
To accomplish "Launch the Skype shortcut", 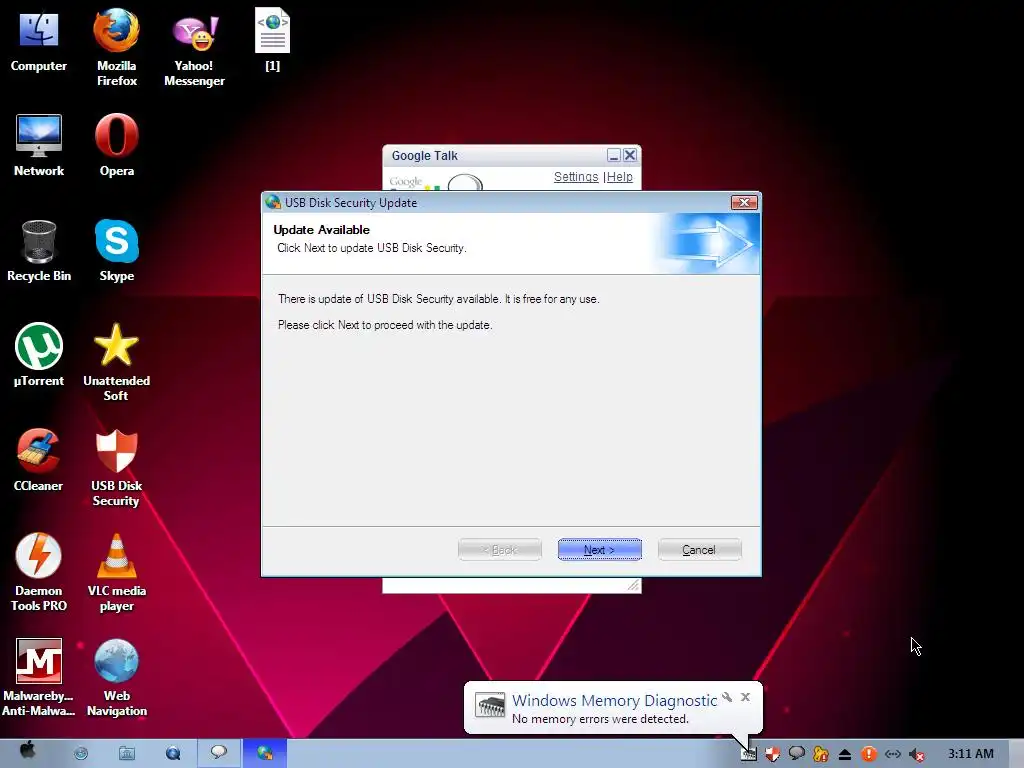I will [116, 251].
